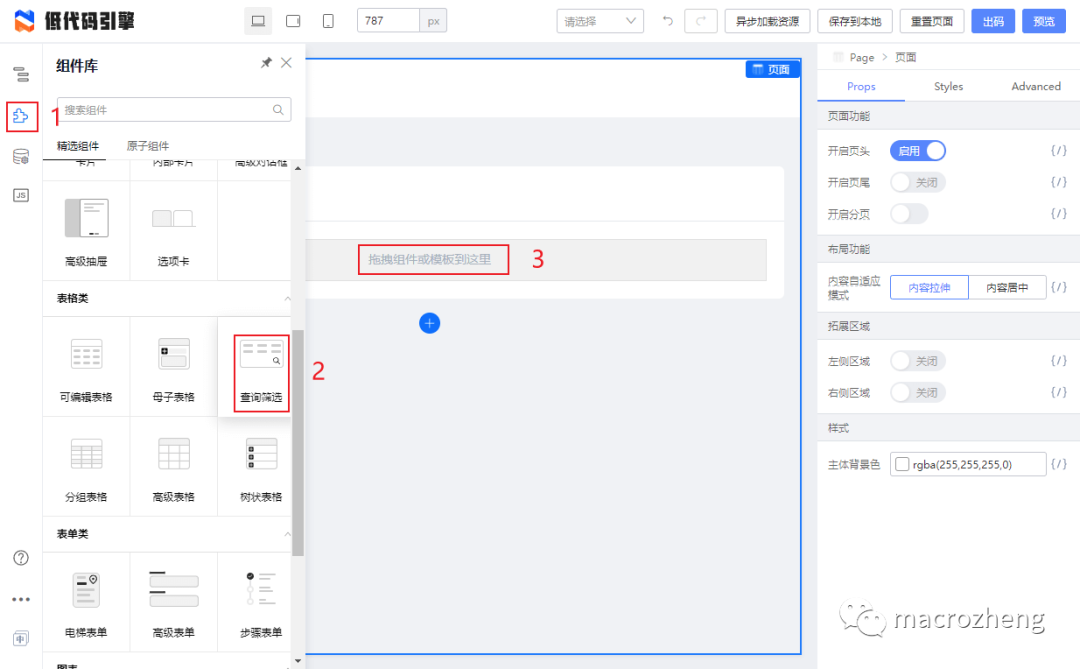The height and width of the screenshot is (669, 1080).
Task: Open 右侧区域 {/} expander
Action: [1059, 392]
